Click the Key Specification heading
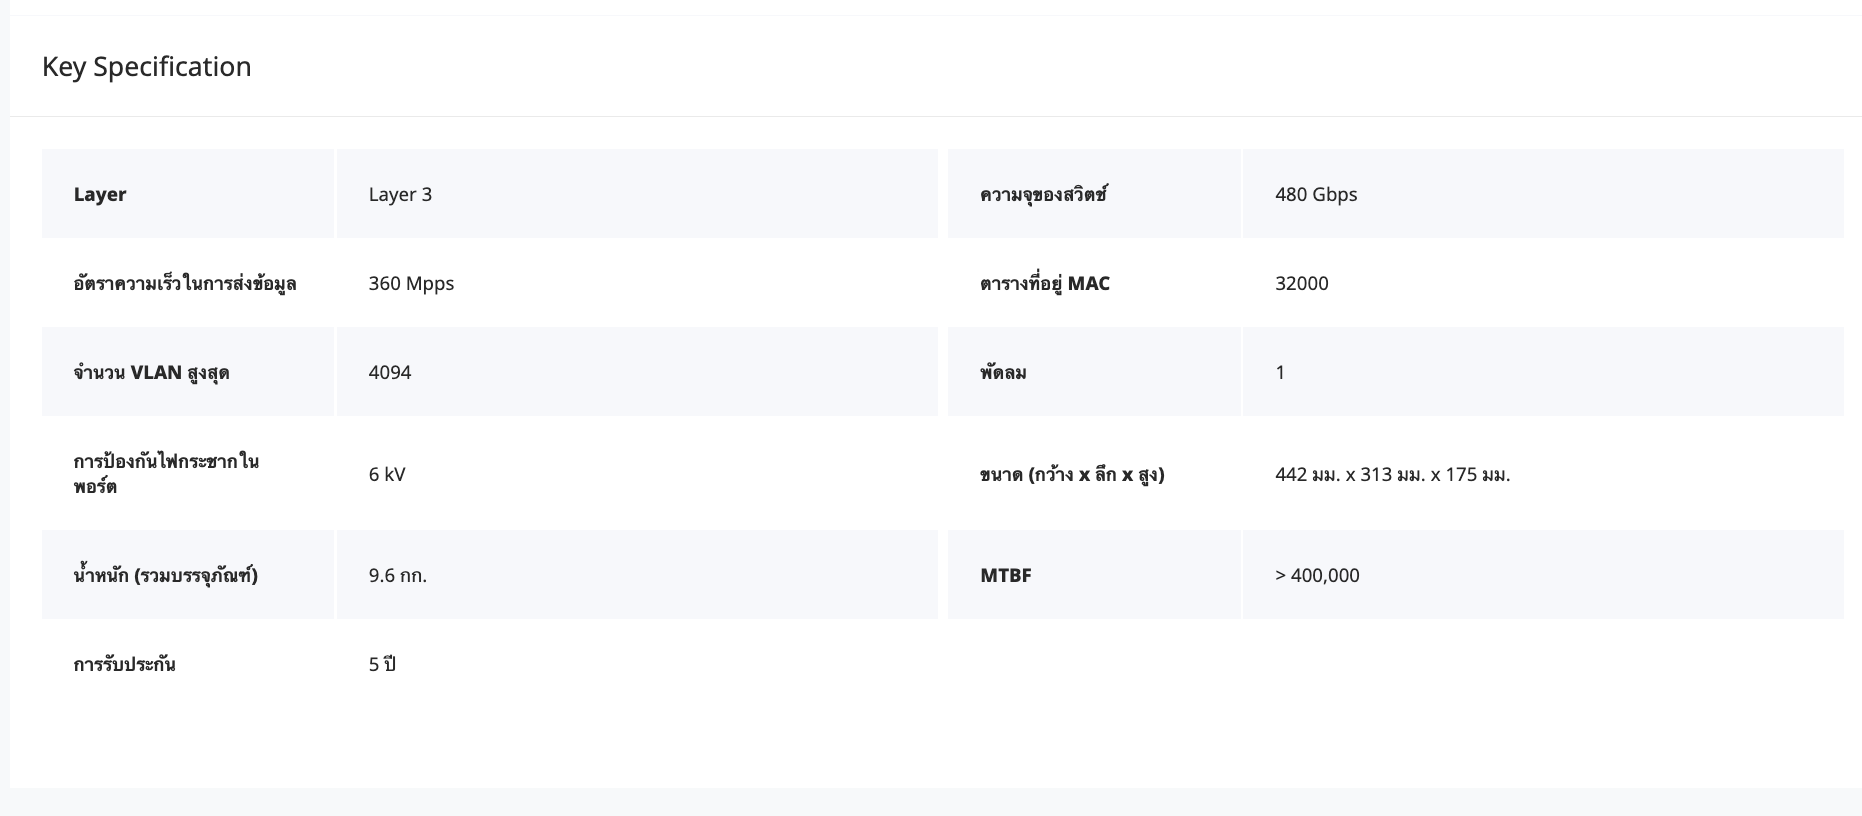The width and height of the screenshot is (1862, 816). tap(146, 66)
